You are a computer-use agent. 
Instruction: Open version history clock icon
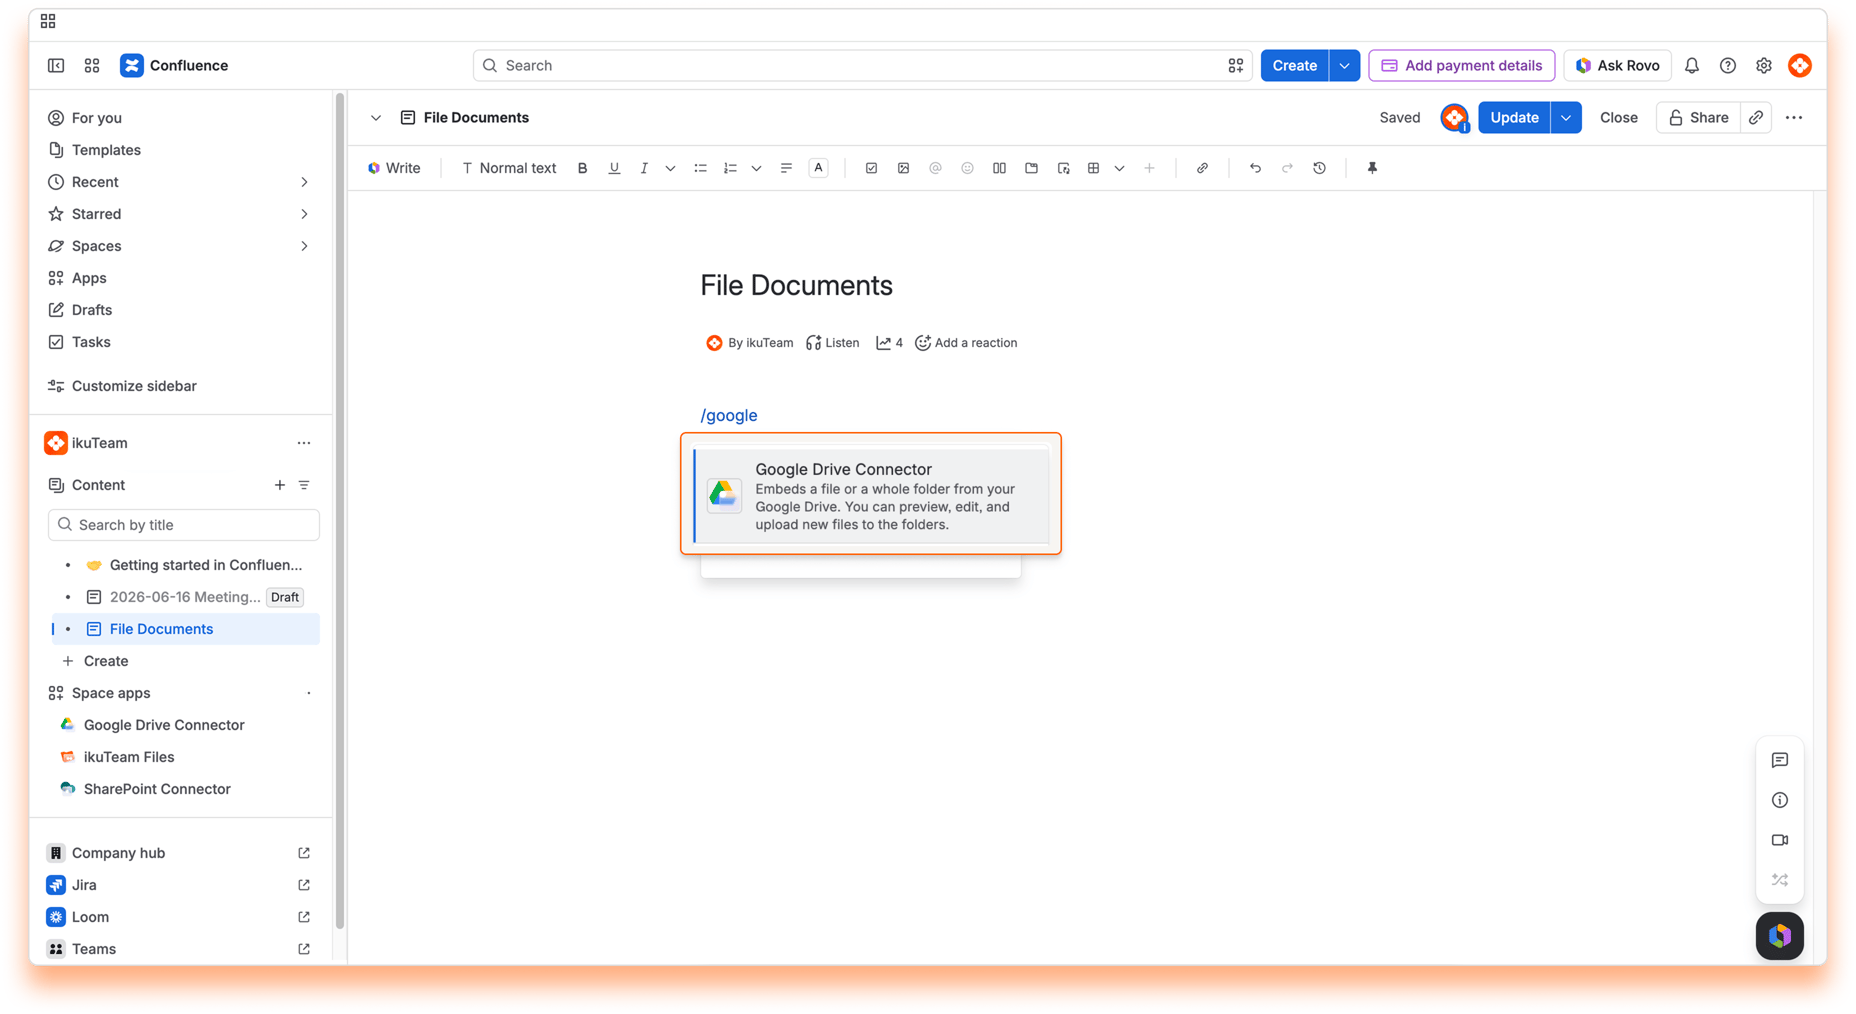tap(1319, 168)
